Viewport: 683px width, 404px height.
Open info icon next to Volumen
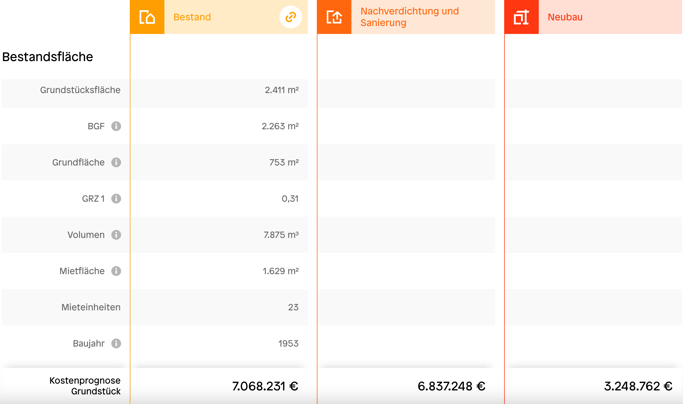116,234
